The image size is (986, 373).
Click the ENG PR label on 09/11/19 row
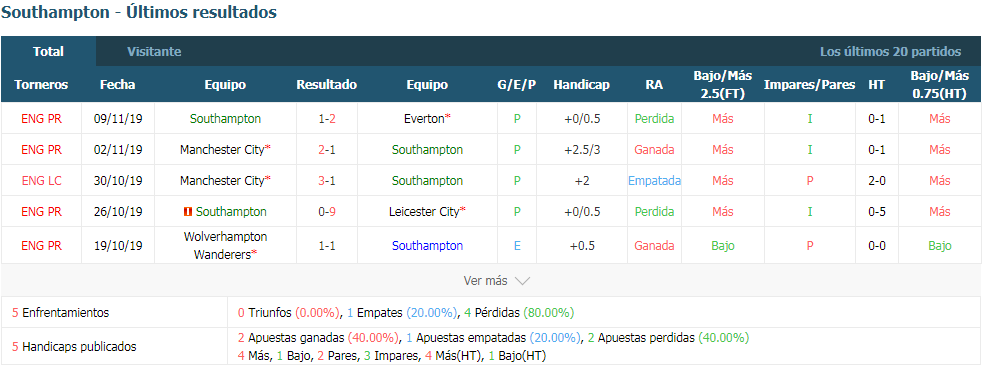click(42, 119)
